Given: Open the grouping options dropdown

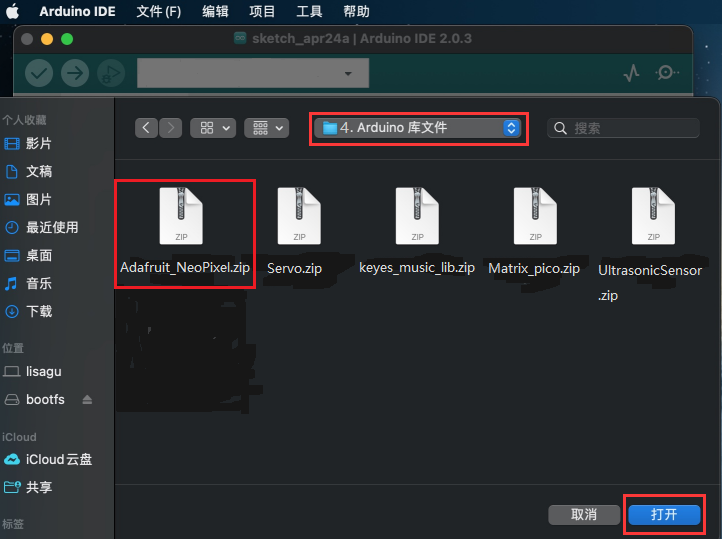Looking at the screenshot, I should [x=267, y=128].
